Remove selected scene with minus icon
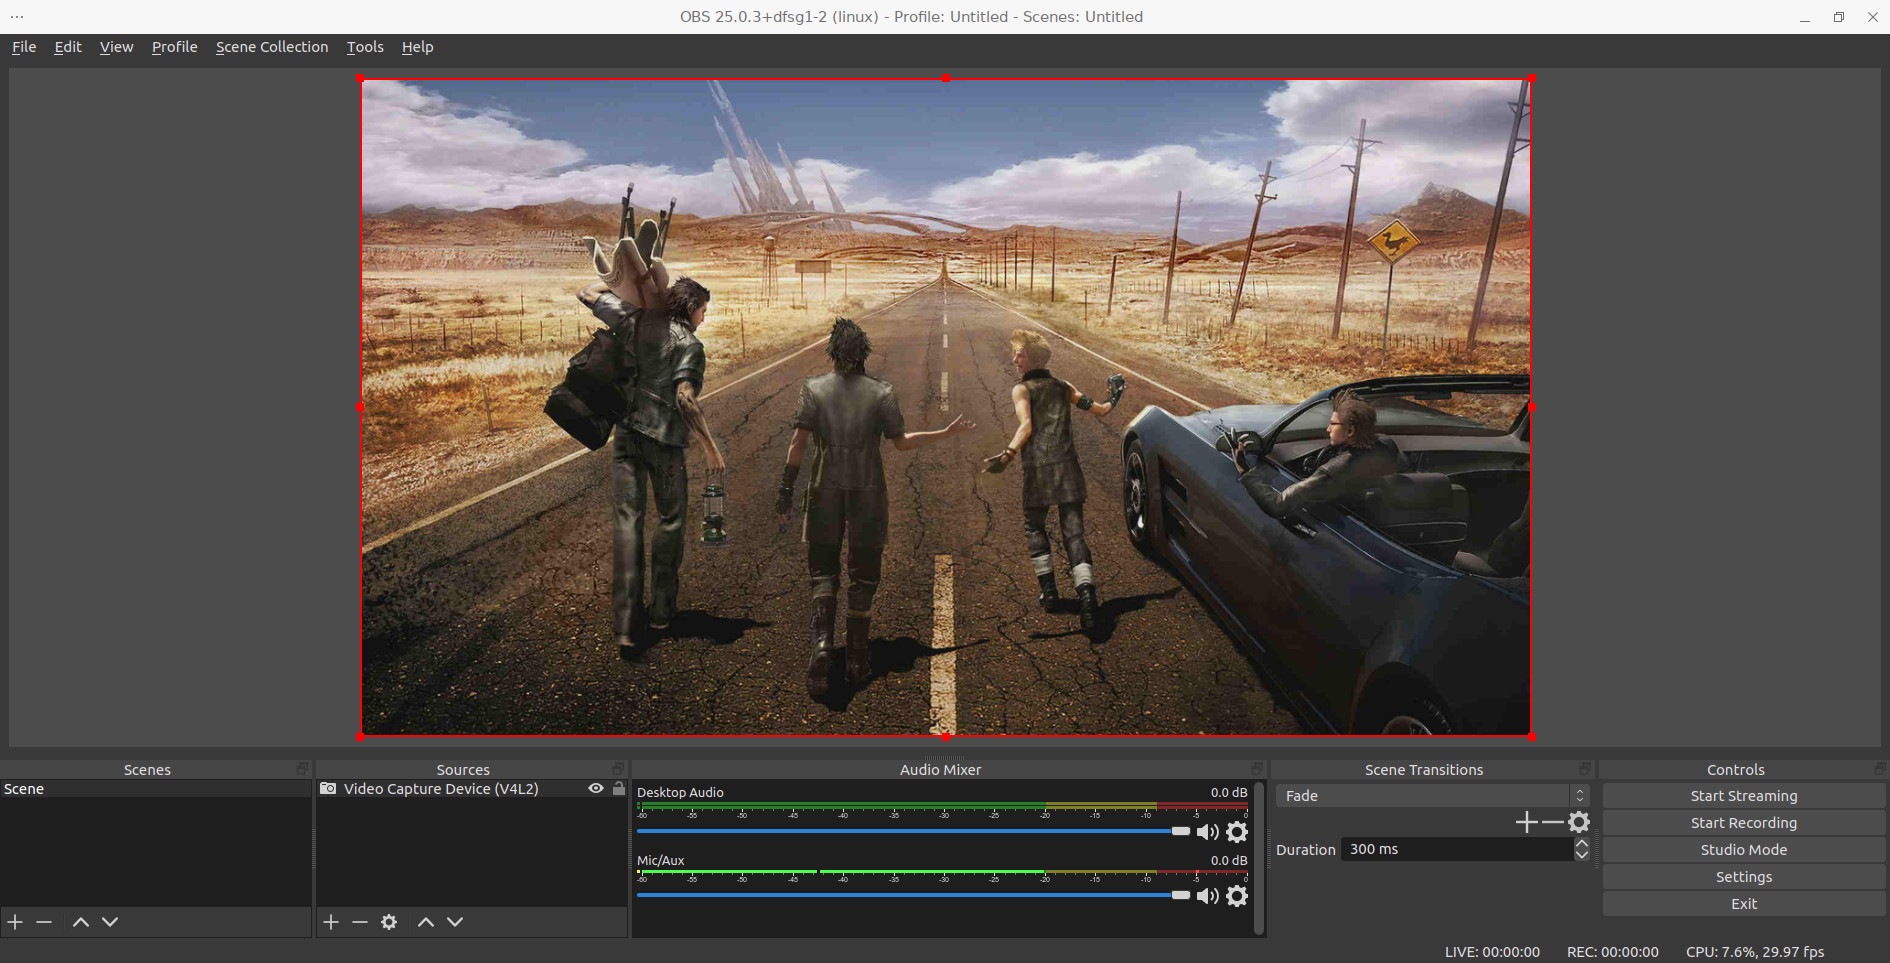 [44, 922]
